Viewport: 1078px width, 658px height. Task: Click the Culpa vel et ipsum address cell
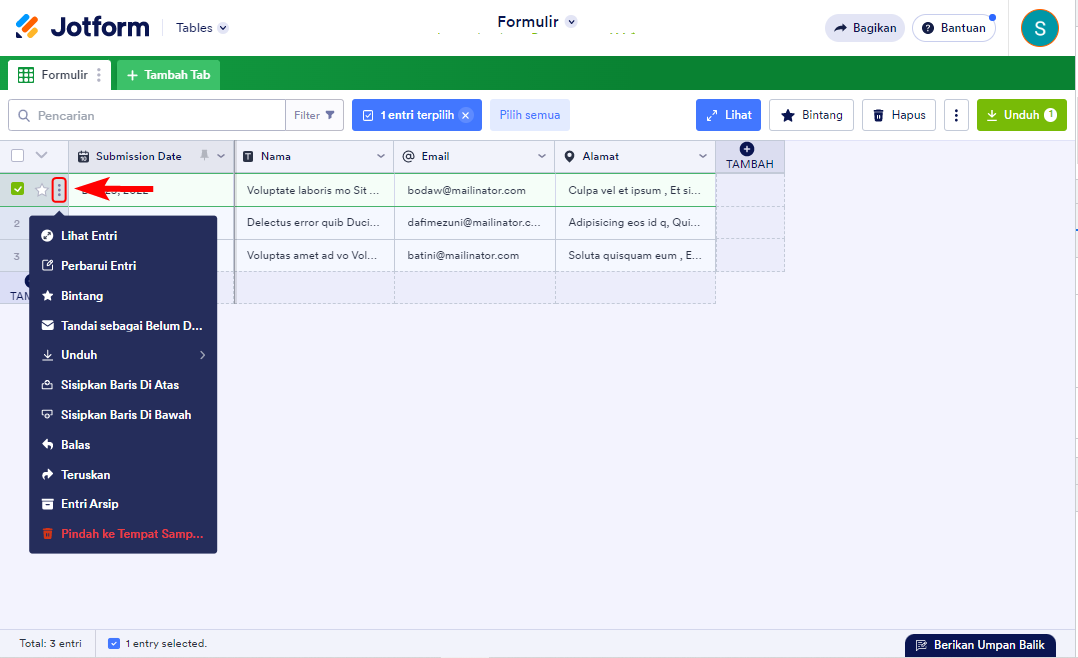(635, 190)
